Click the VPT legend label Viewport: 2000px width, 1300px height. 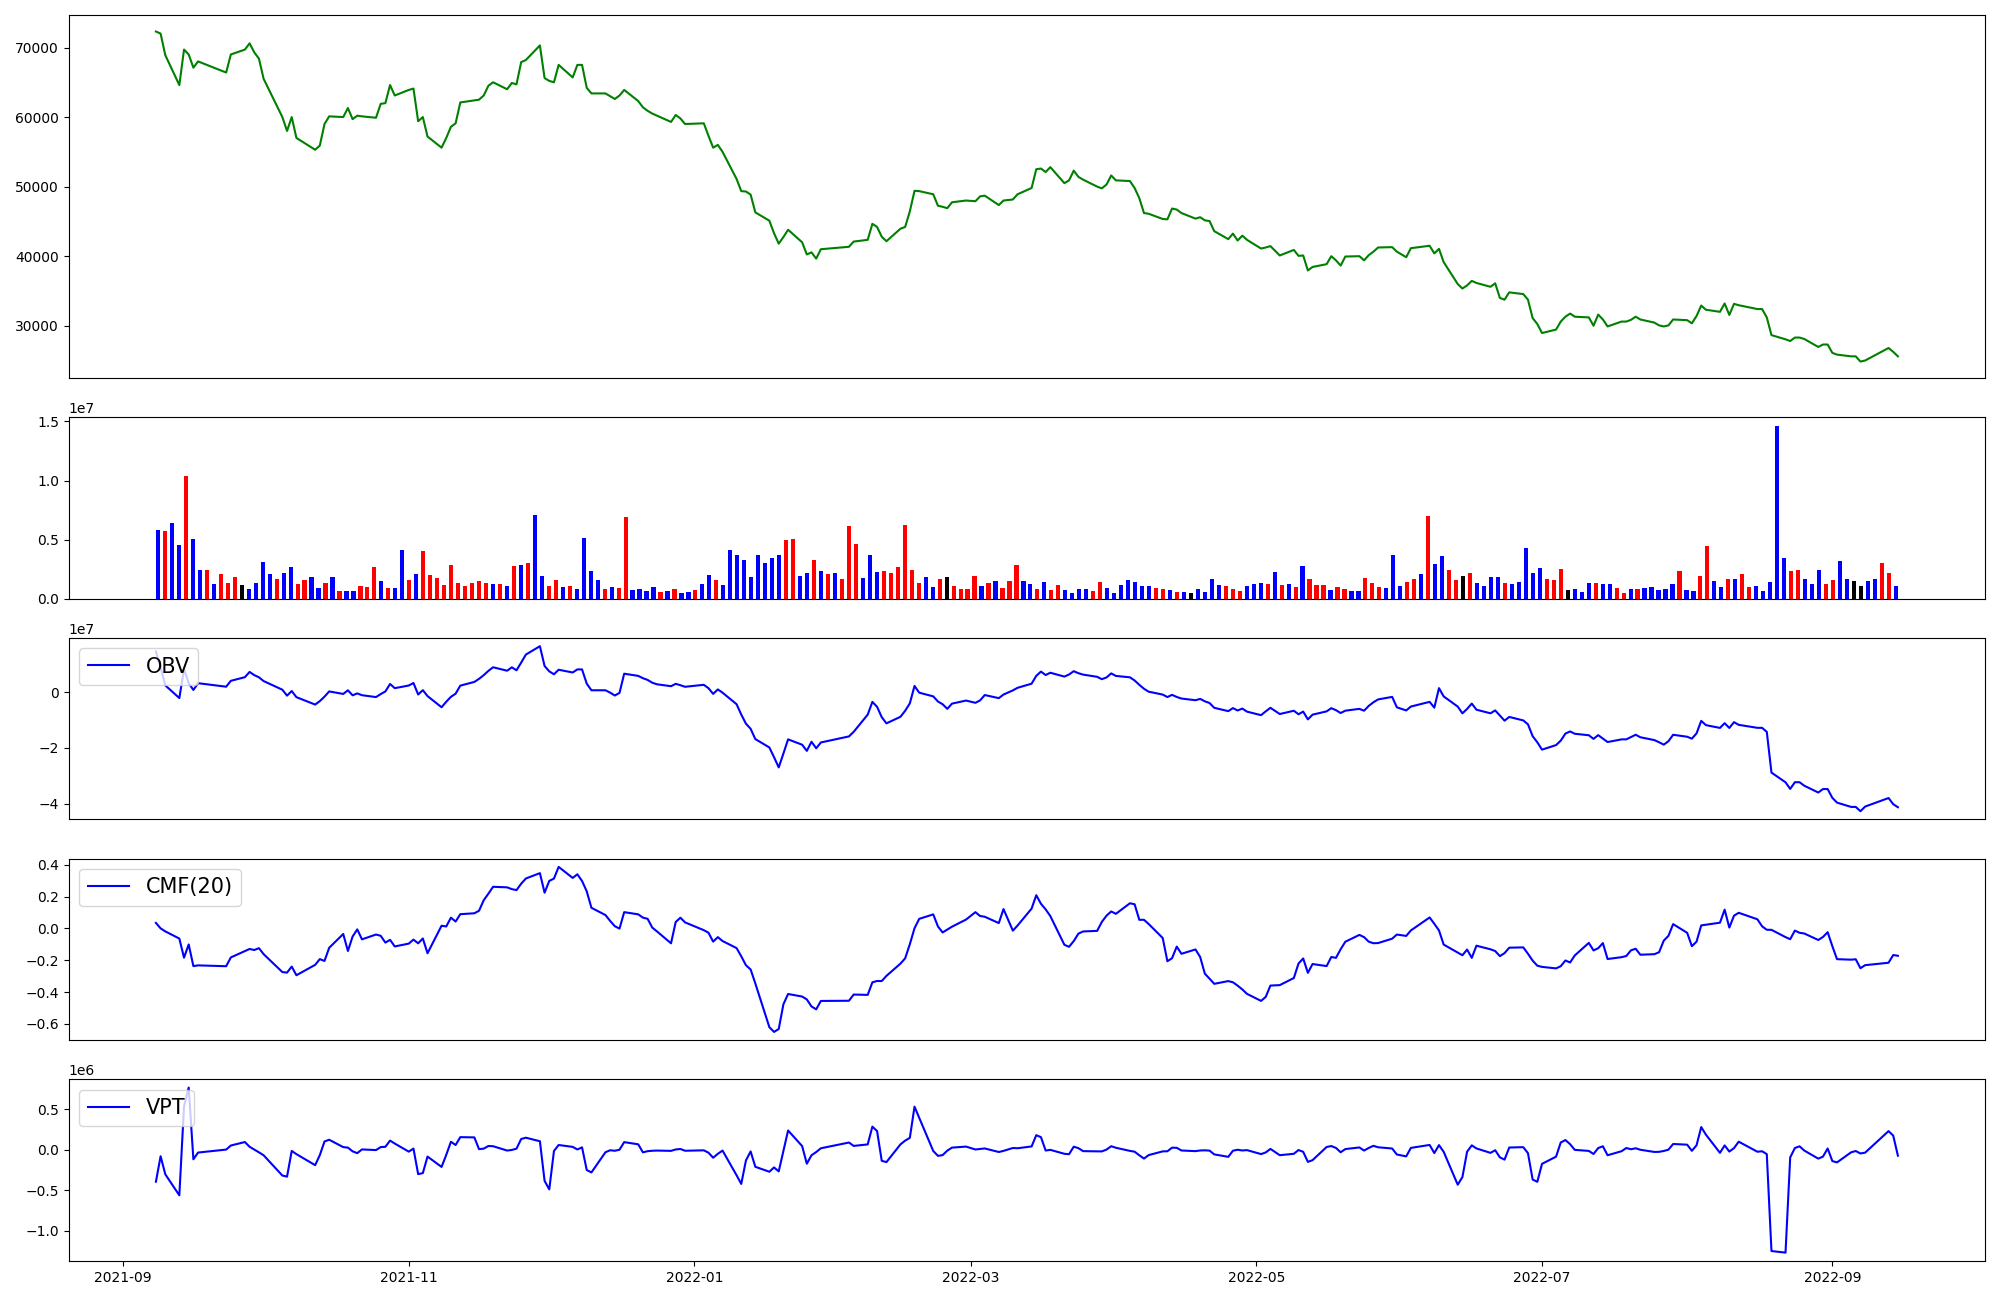point(165,1107)
